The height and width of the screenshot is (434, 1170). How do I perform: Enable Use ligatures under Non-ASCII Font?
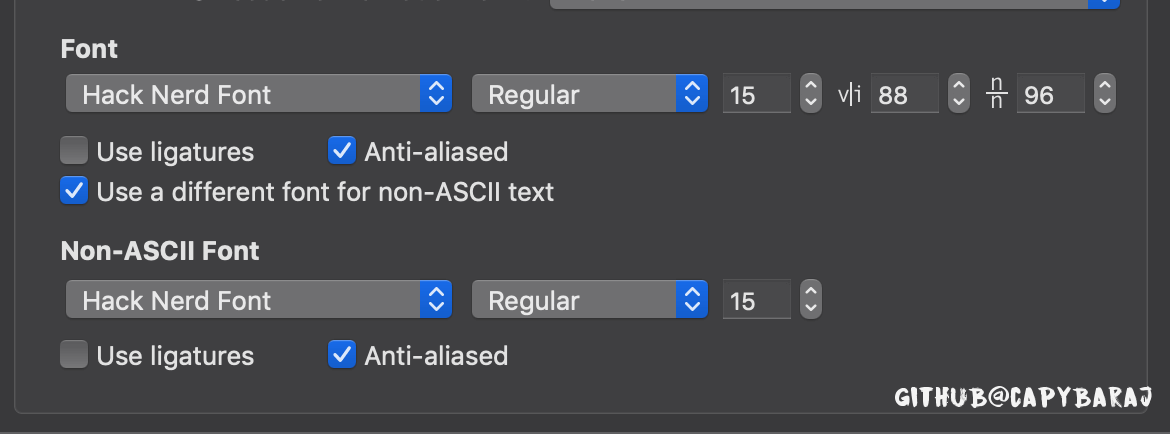pyautogui.click(x=74, y=355)
